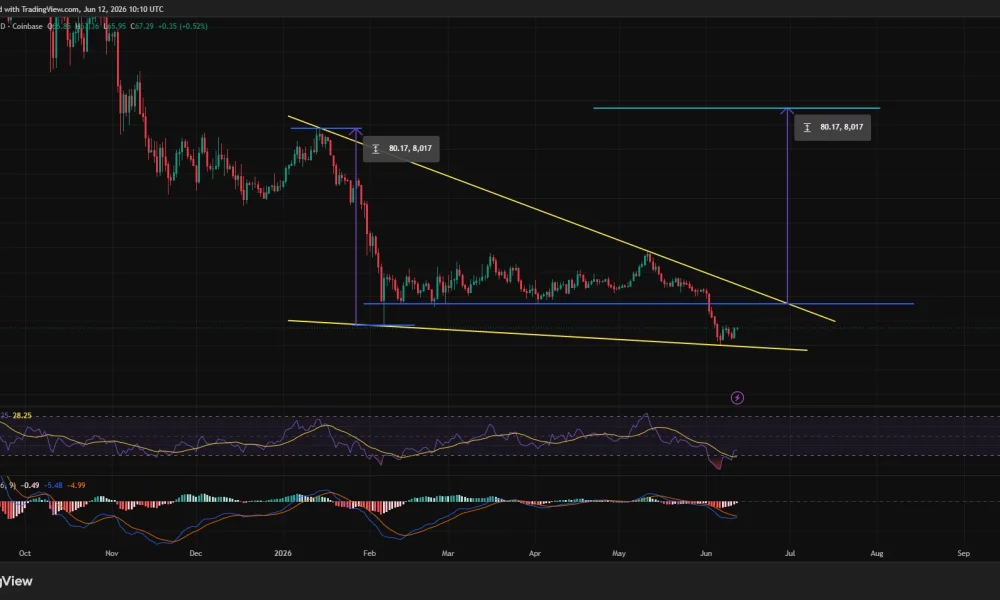Click the "Feb" time axis label
Image resolution: width=1000 pixels, height=600 pixels.
point(369,553)
